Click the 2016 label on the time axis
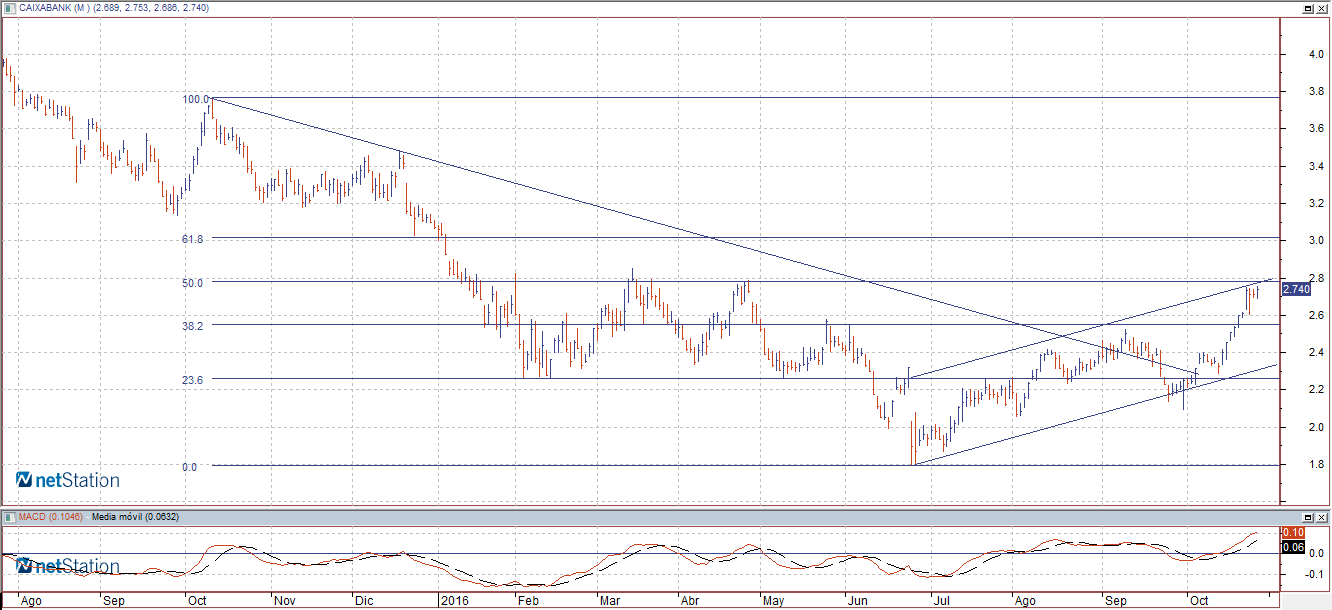The width and height of the screenshot is (1332, 610). (x=455, y=602)
